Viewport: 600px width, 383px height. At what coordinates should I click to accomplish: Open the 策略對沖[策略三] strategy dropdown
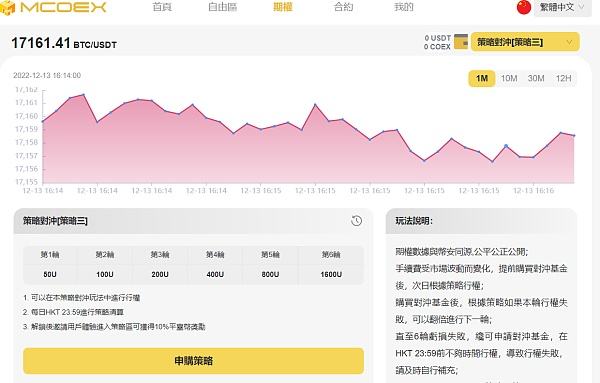click(525, 42)
